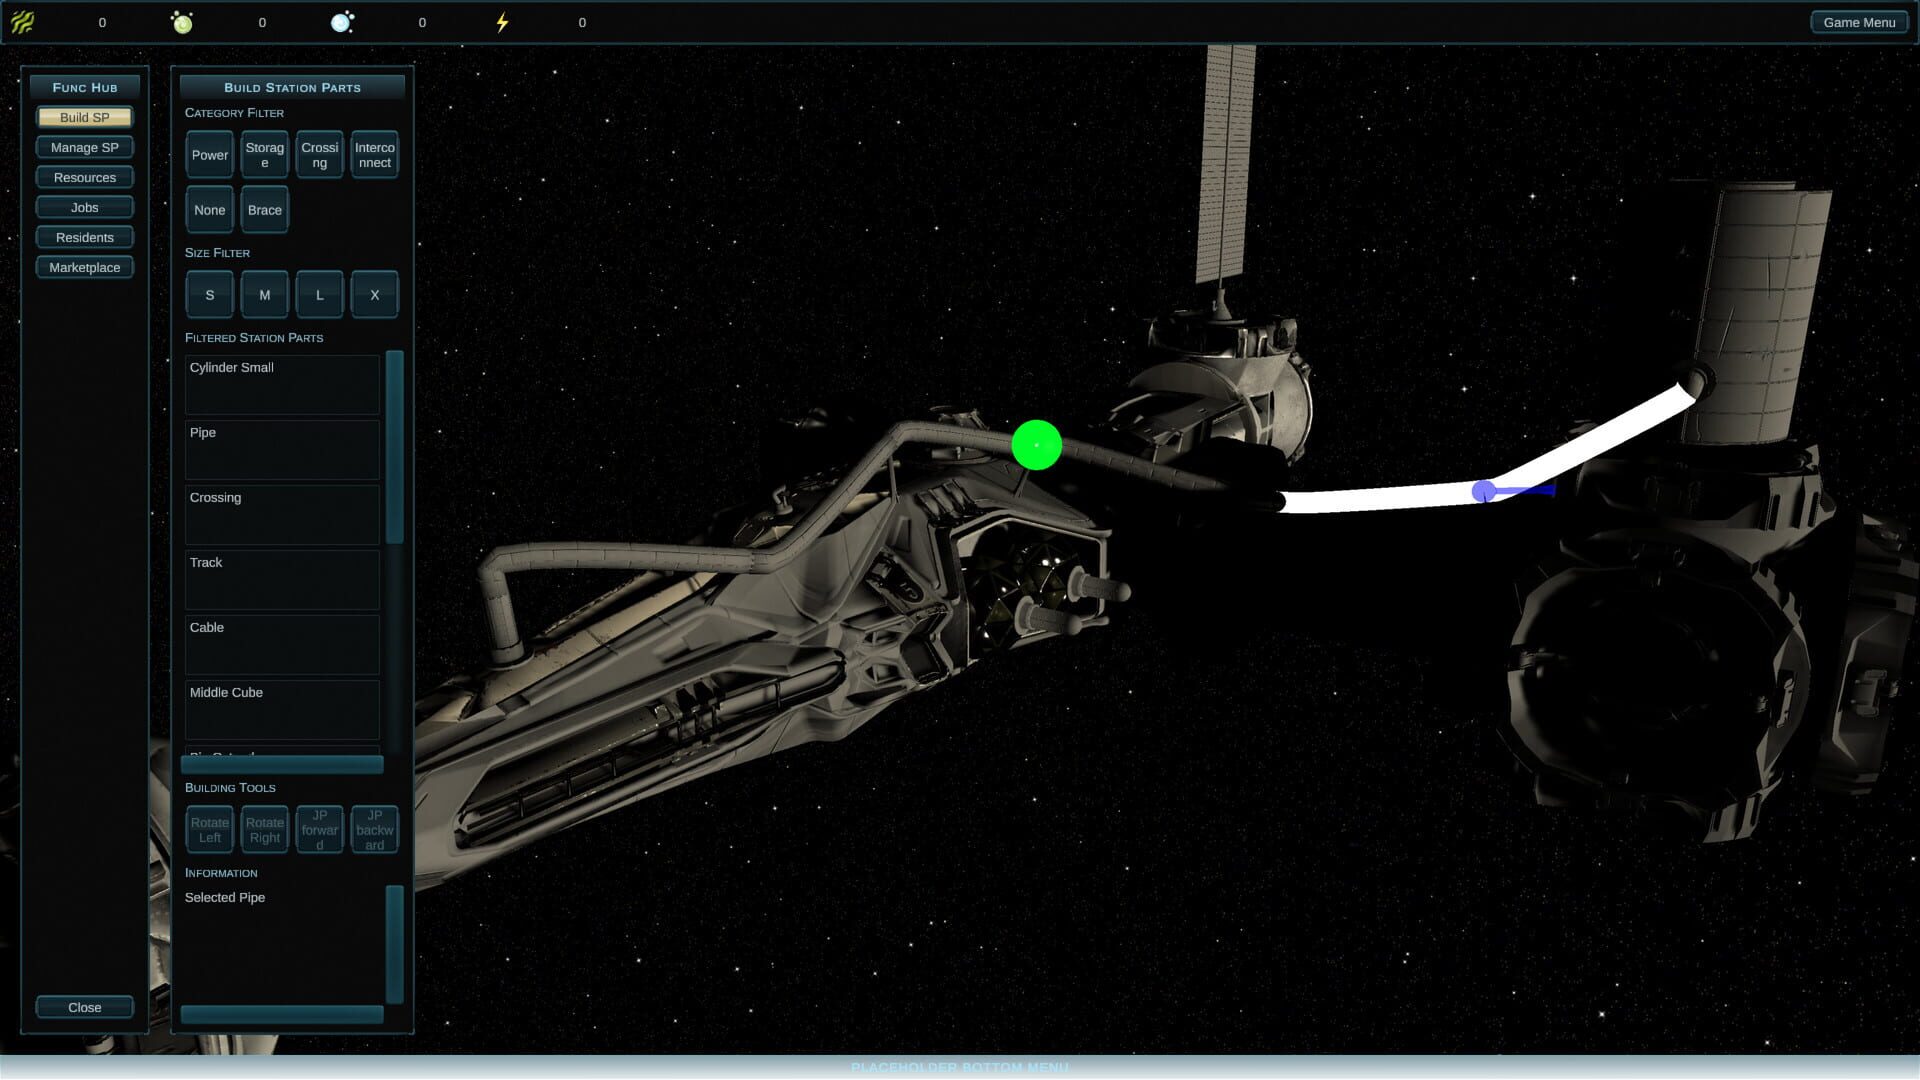Enable the Storage category filter
Screen dimensions: 1920x1080
tap(264, 154)
